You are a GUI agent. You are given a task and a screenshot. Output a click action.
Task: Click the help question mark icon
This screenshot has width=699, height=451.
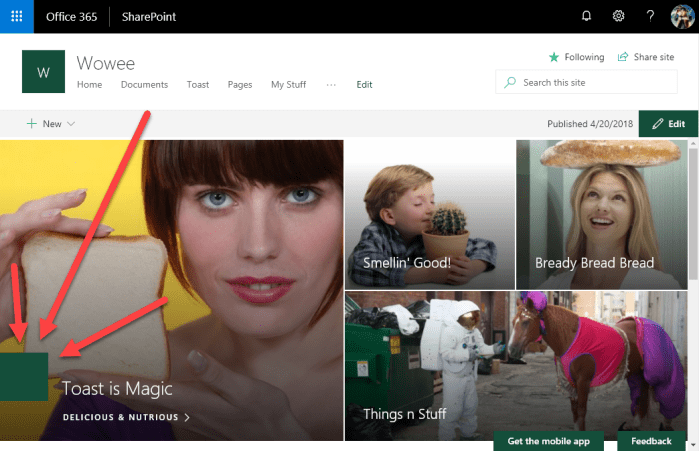tap(650, 16)
